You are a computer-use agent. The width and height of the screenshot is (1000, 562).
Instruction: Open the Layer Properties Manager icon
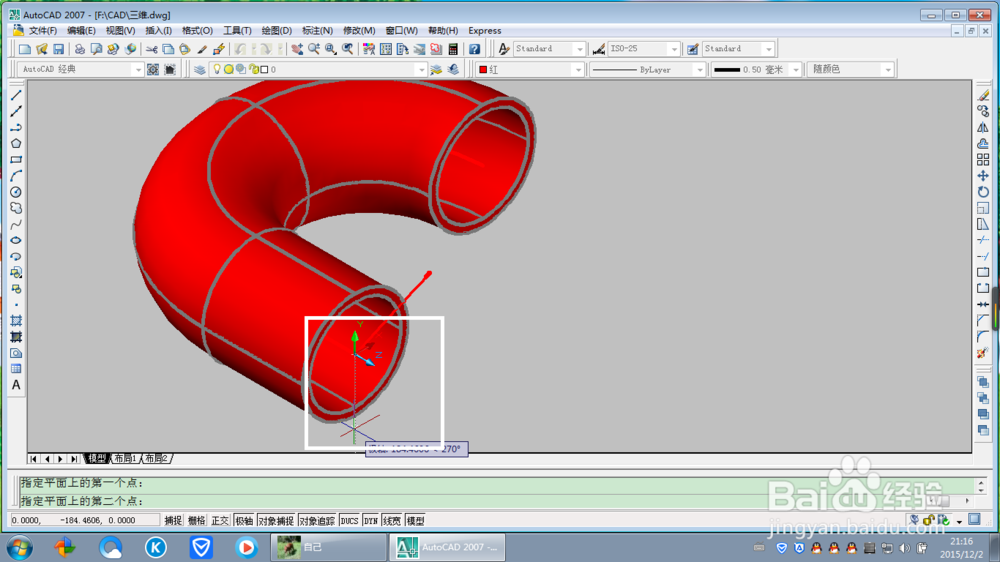click(200, 70)
